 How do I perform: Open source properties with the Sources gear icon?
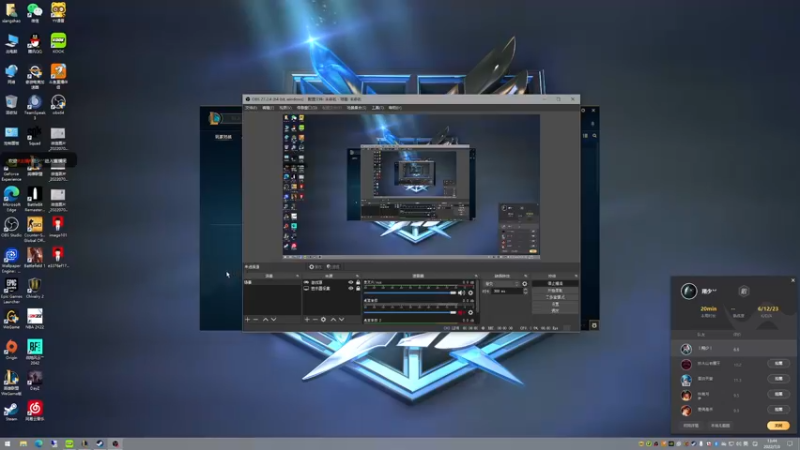323,319
